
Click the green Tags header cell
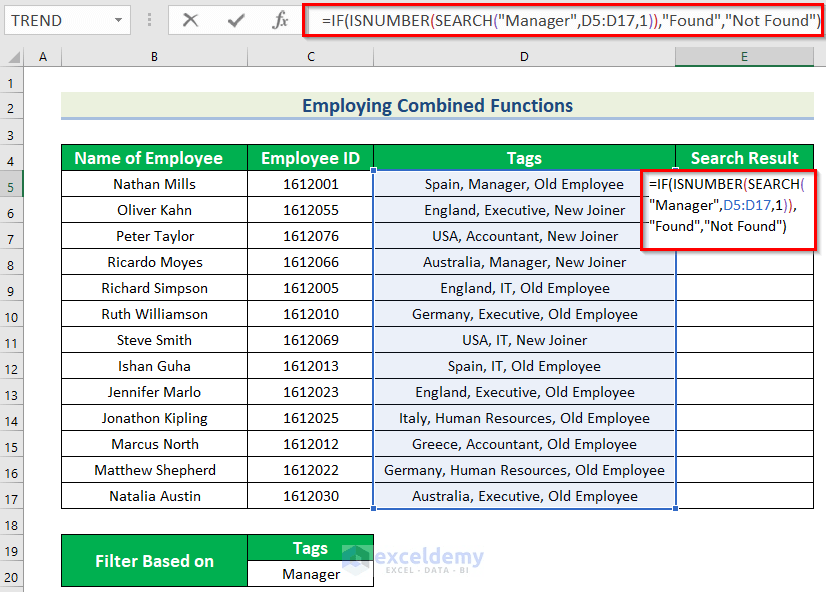[524, 158]
